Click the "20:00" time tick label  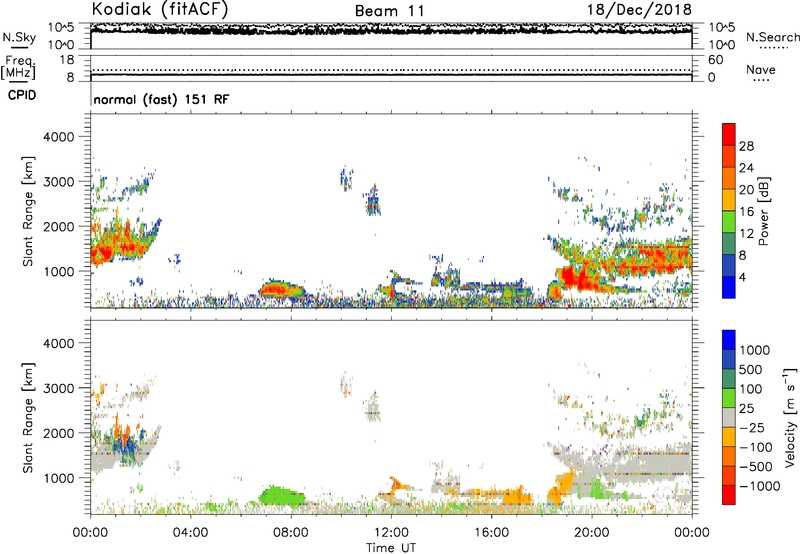tap(592, 533)
